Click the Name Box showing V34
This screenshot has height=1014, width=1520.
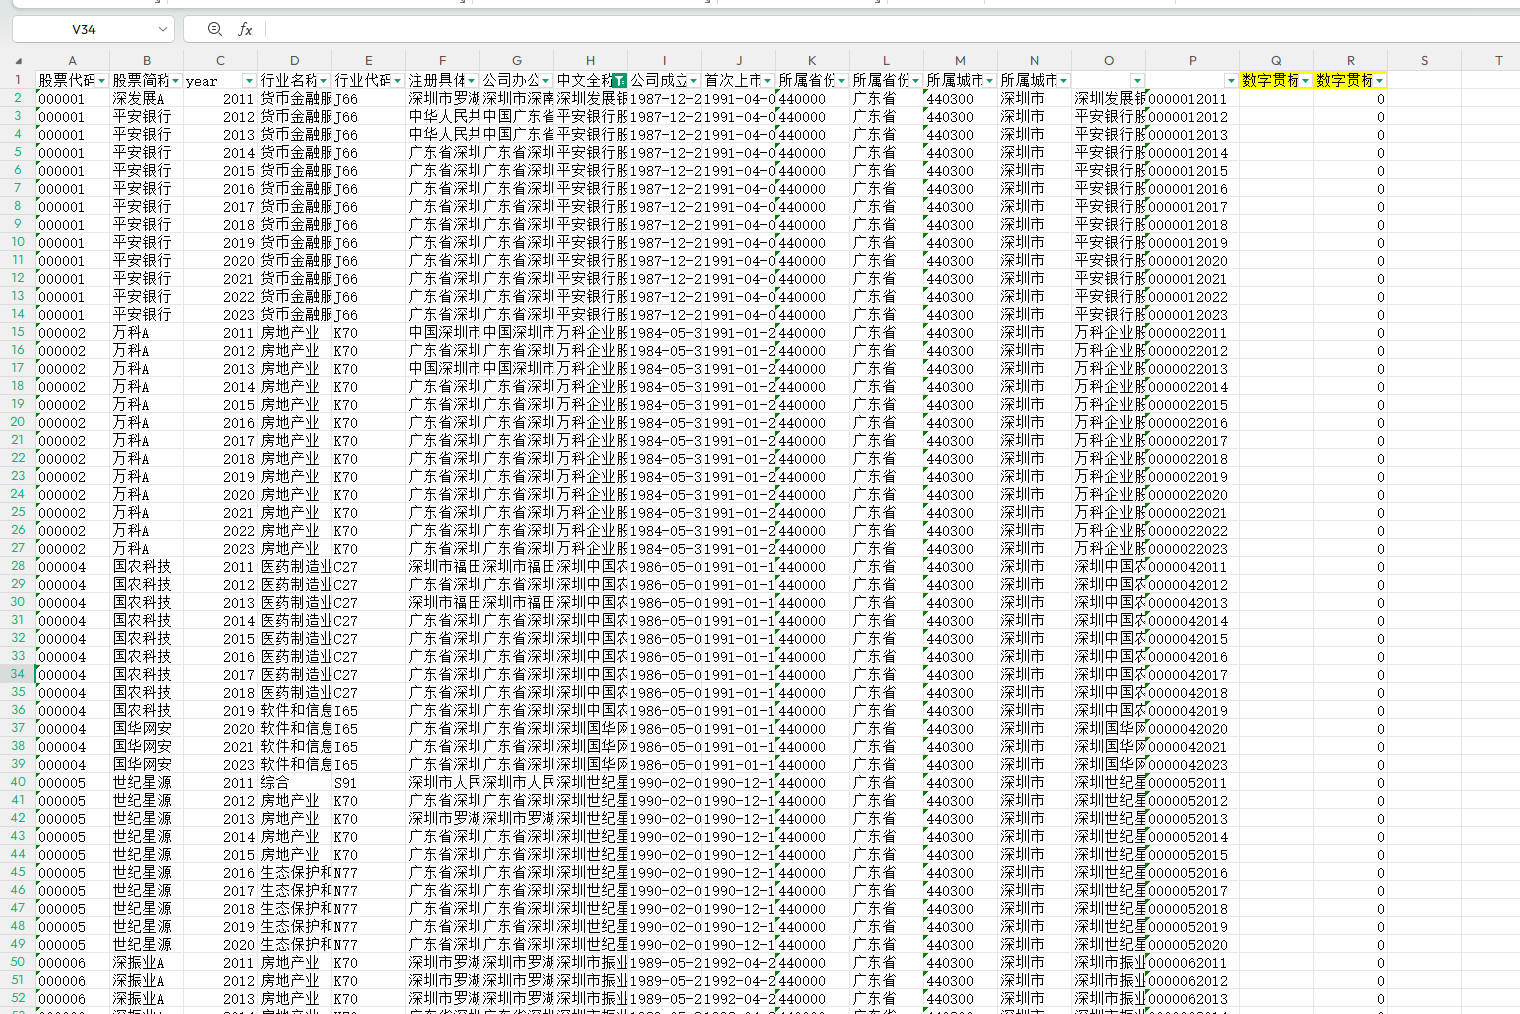click(84, 30)
